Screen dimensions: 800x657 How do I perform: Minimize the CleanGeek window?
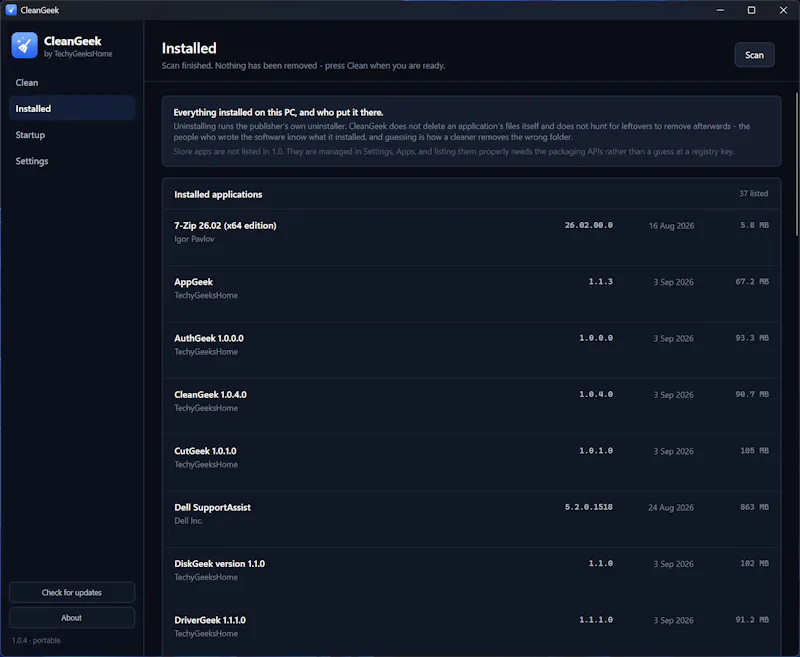[720, 10]
